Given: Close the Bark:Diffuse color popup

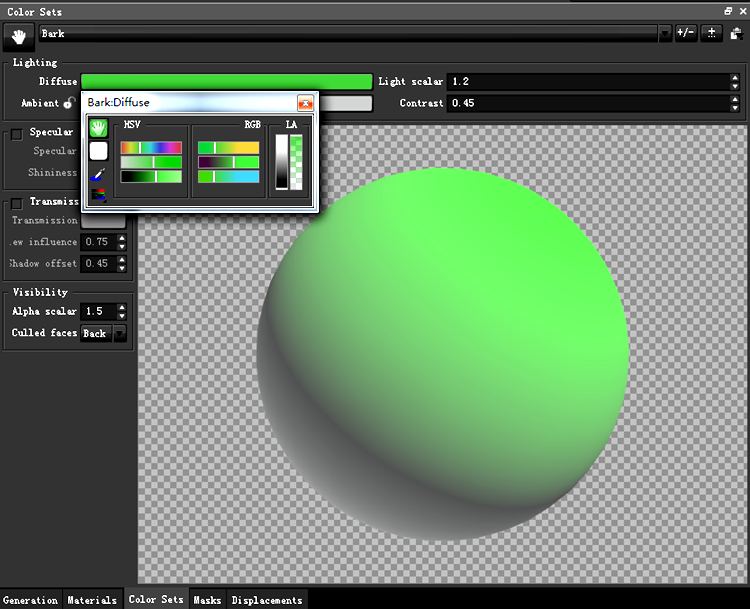Looking at the screenshot, I should [306, 103].
